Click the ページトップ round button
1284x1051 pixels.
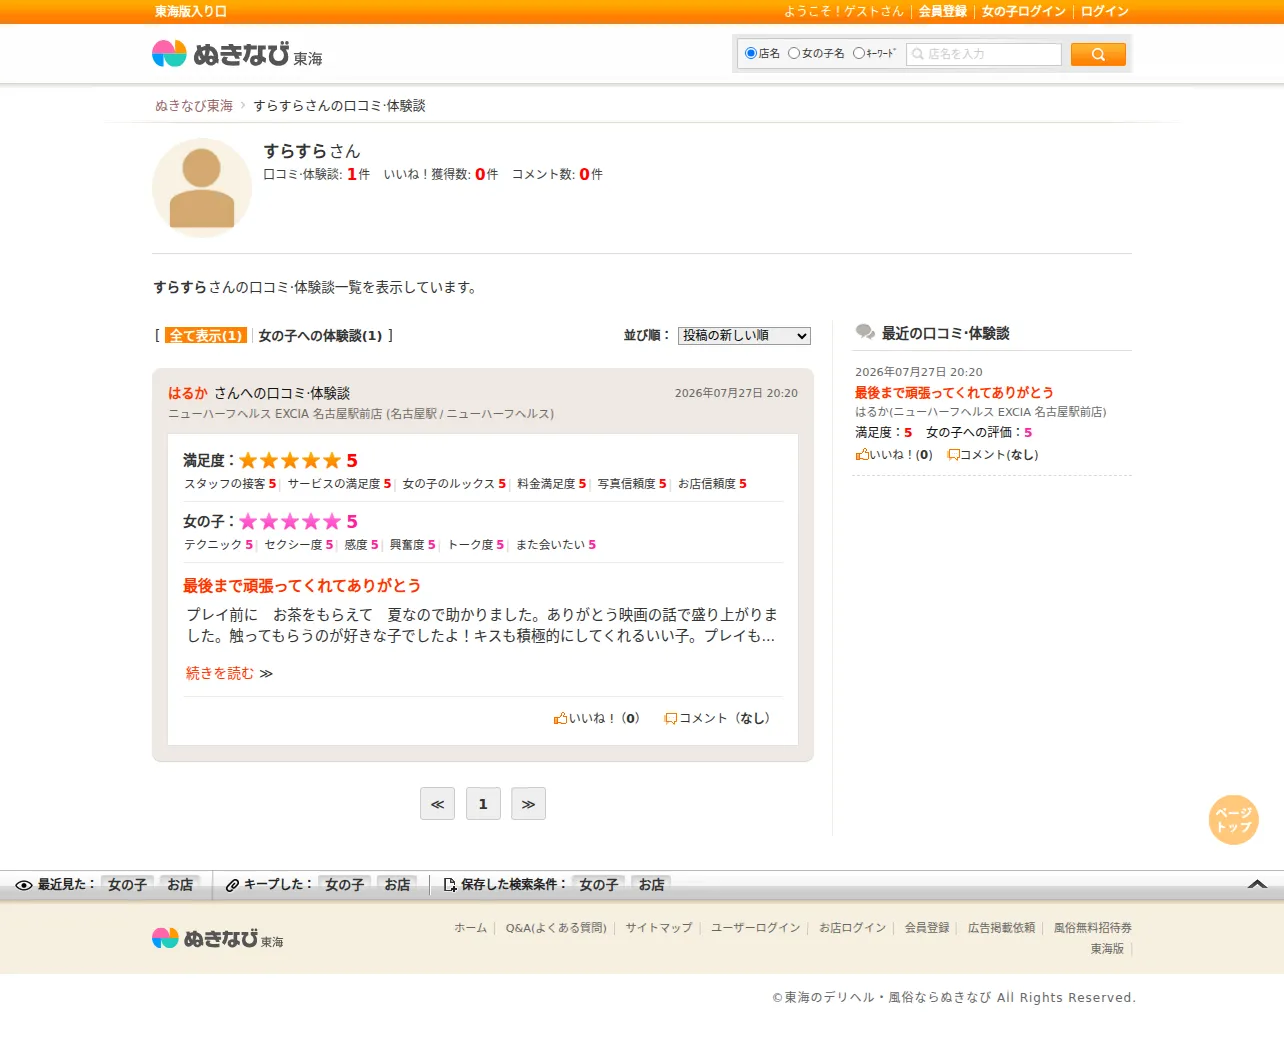(x=1234, y=820)
